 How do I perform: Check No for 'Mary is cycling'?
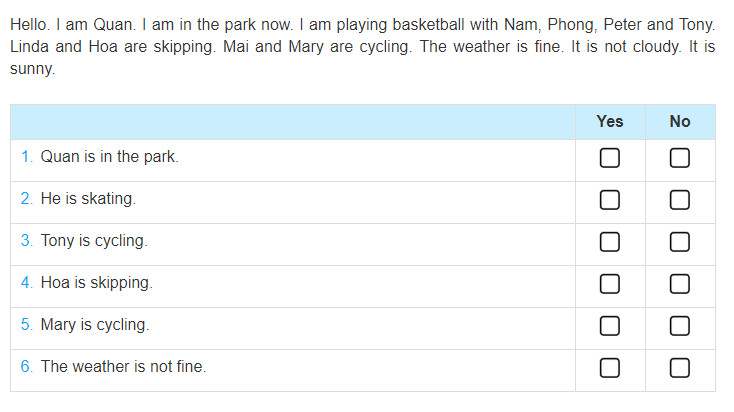pos(680,326)
